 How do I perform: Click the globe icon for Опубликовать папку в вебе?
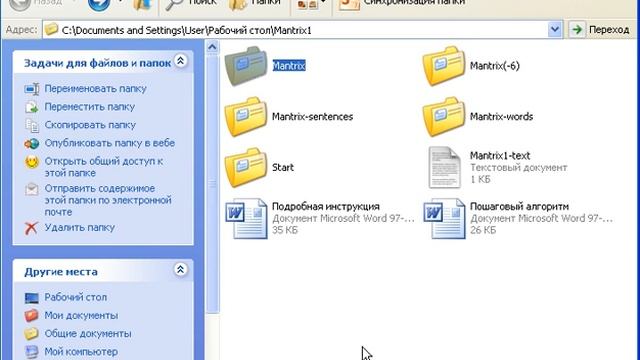pyautogui.click(x=32, y=143)
